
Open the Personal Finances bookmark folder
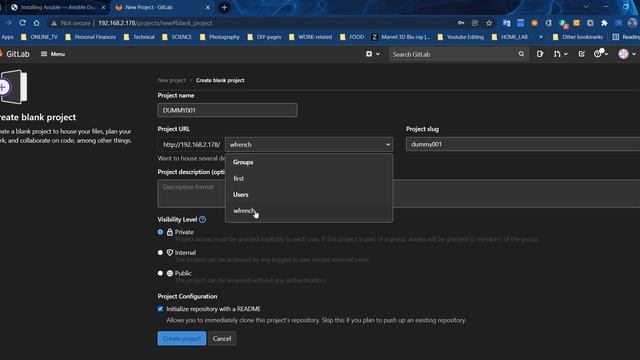pyautogui.click(x=90, y=37)
